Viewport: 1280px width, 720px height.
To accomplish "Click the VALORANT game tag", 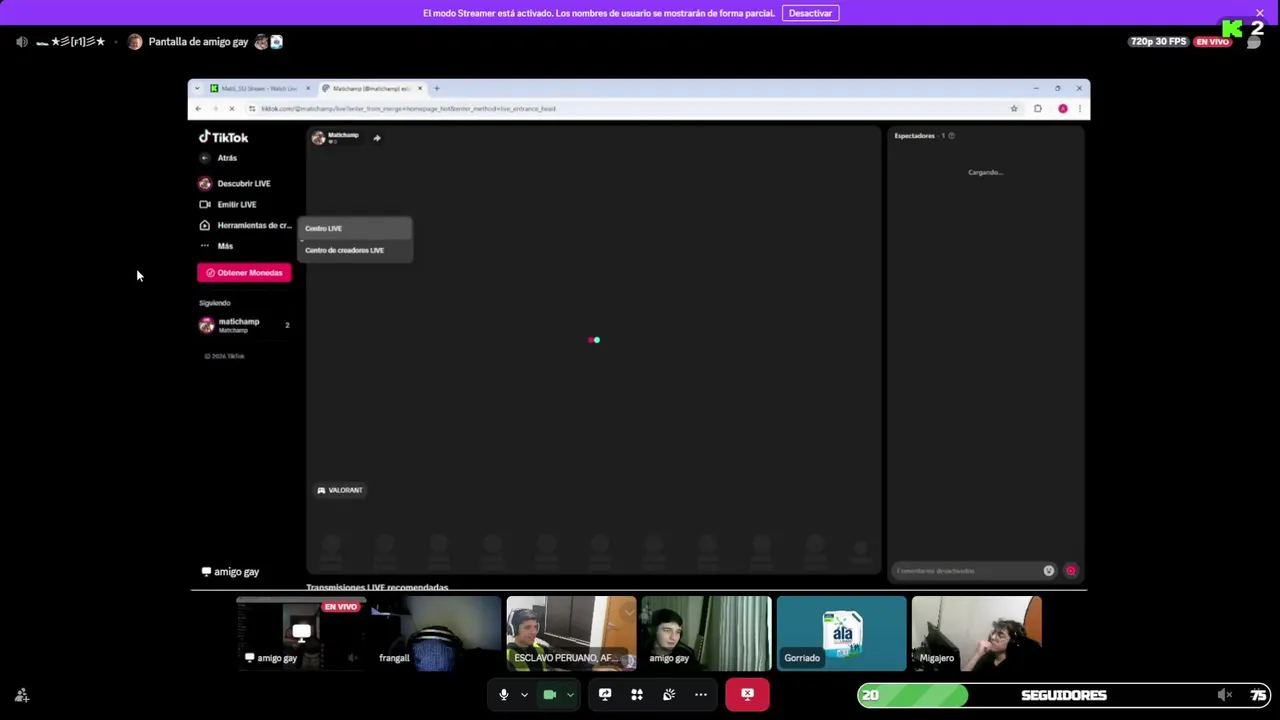I will (340, 490).
